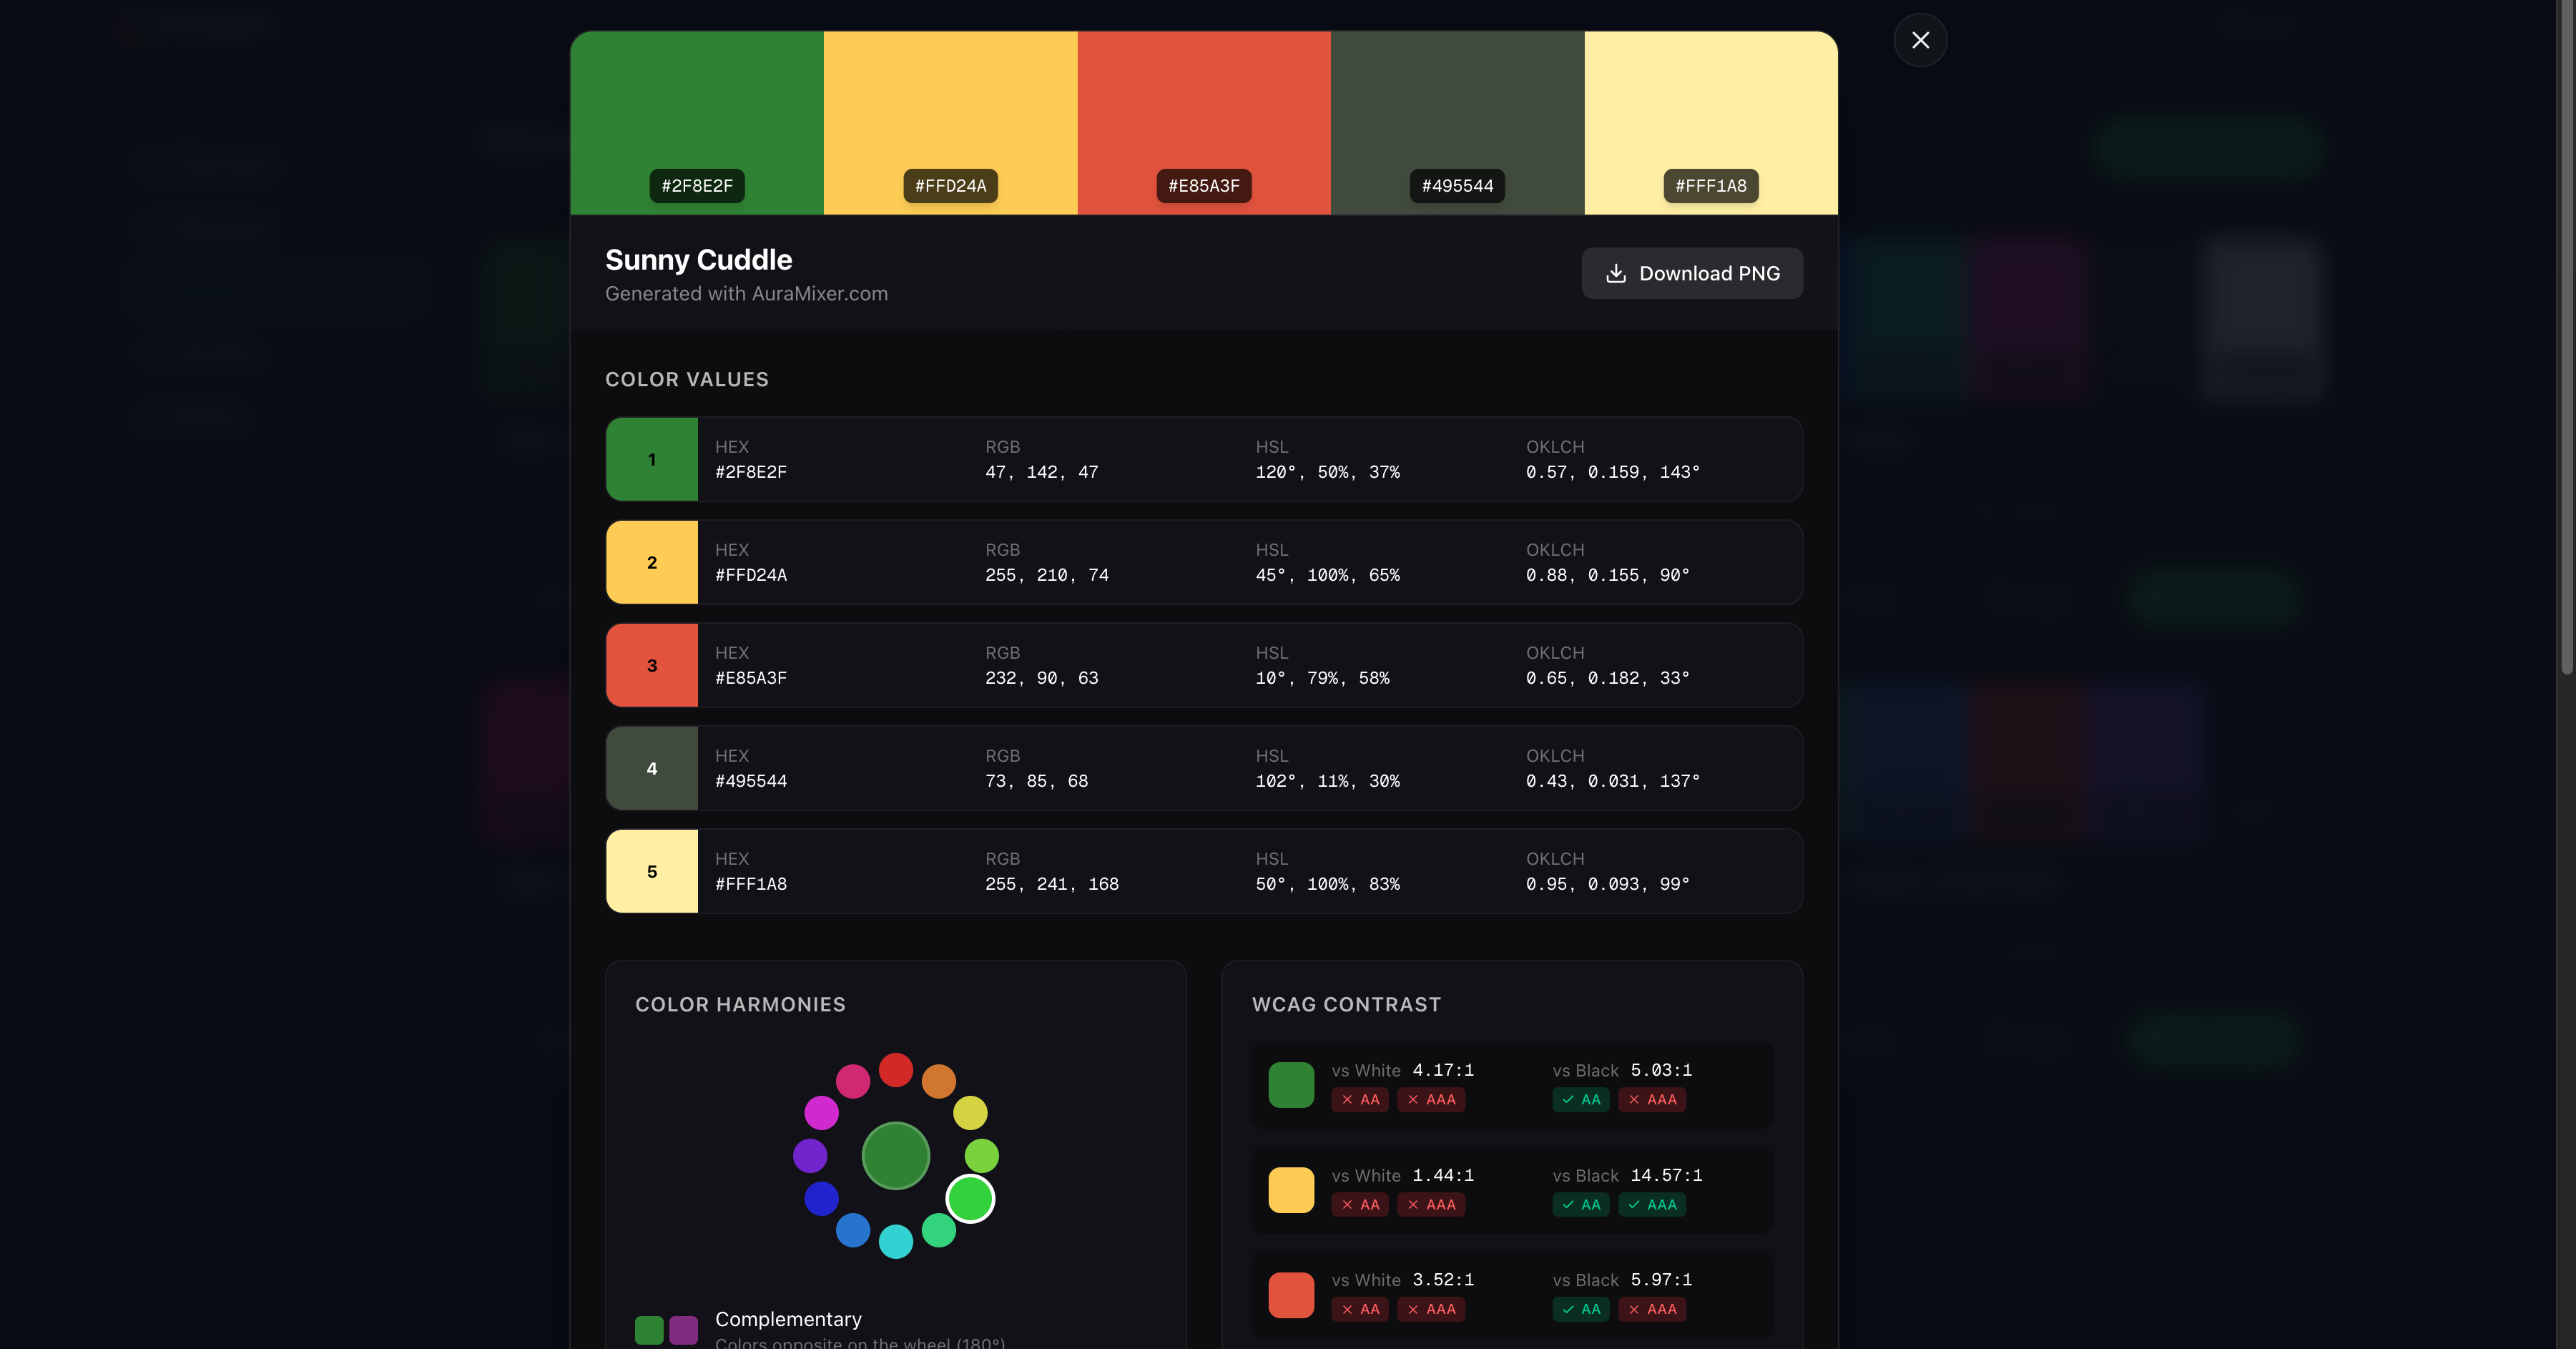Screen dimensions: 2576x1349
Task: Click the orange swatch icon in WCAG Contrast panel
Action: pyautogui.click(x=1291, y=1295)
